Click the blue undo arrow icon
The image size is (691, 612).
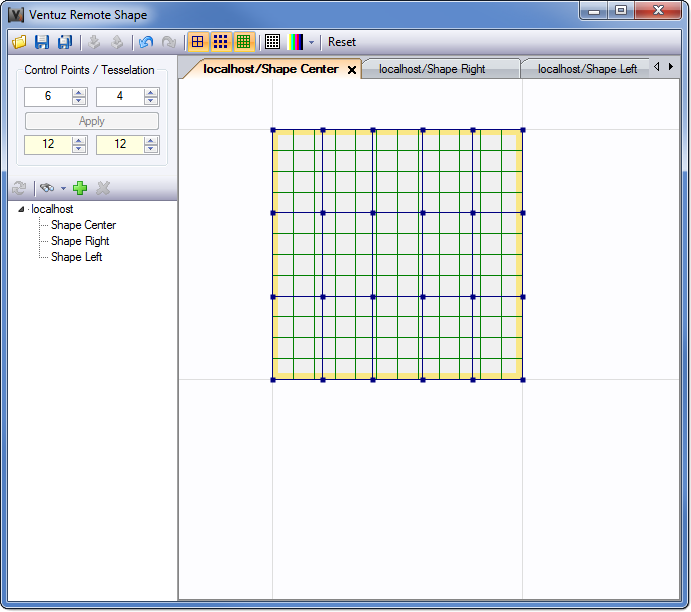[x=146, y=42]
